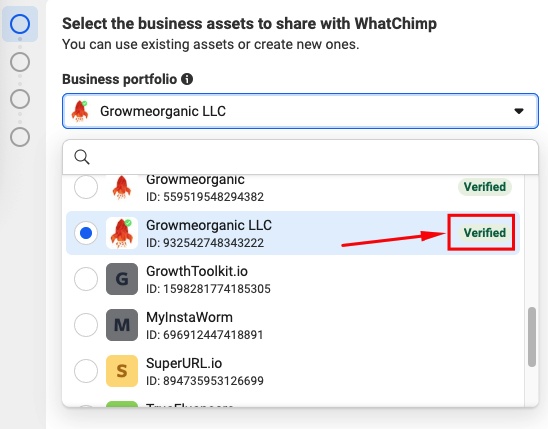Click ID: 932542748343222 text
Image resolution: width=548 pixels, height=429 pixels.
click(205, 243)
